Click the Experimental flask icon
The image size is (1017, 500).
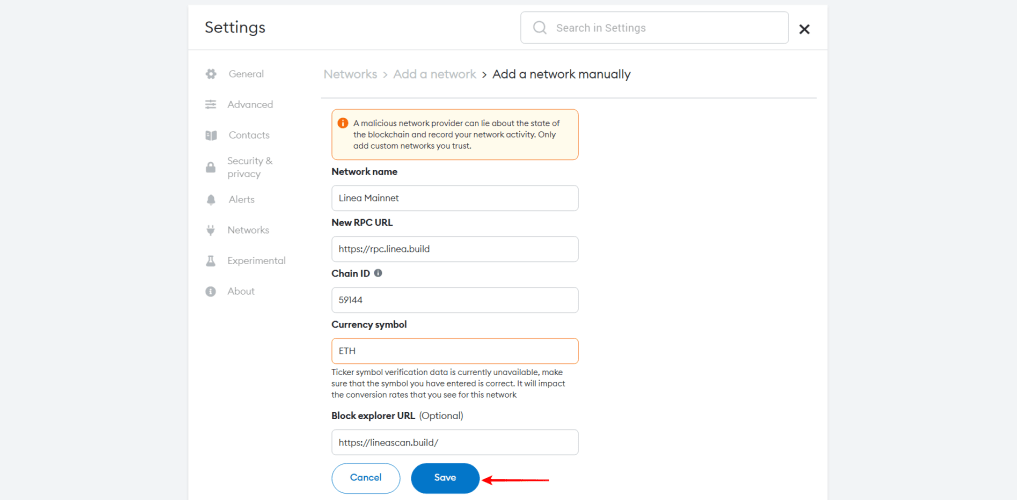211,261
